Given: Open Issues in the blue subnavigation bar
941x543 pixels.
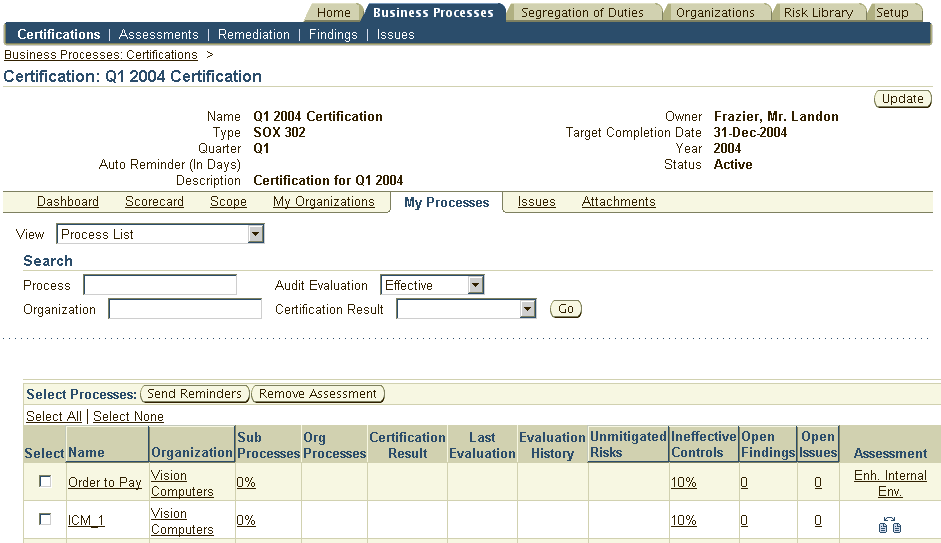Looking at the screenshot, I should (395, 34).
